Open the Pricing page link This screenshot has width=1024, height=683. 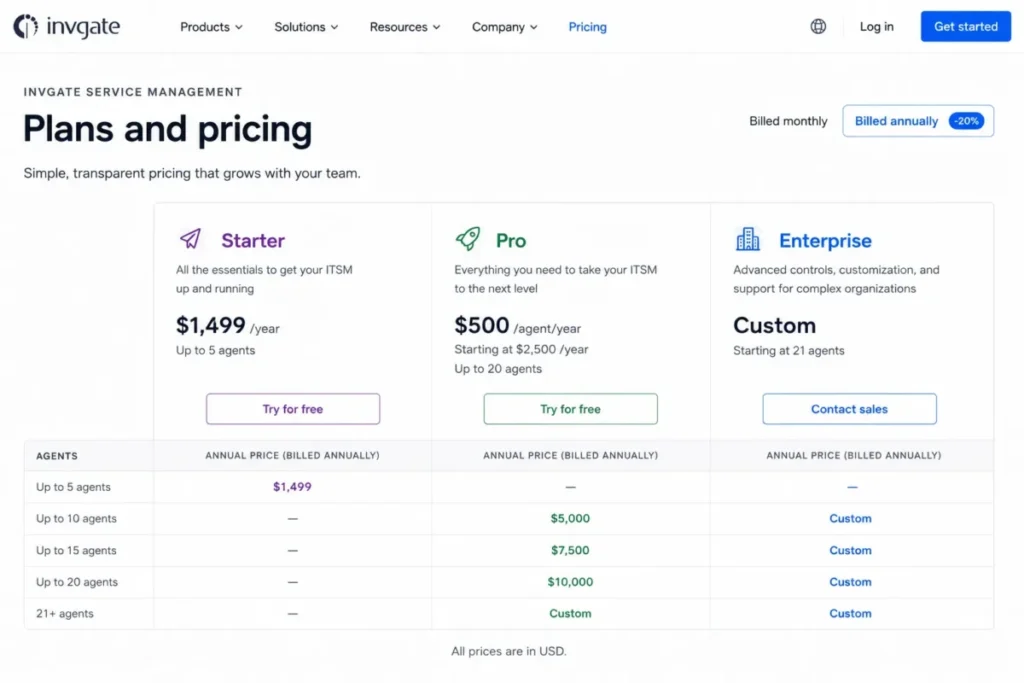(x=587, y=27)
